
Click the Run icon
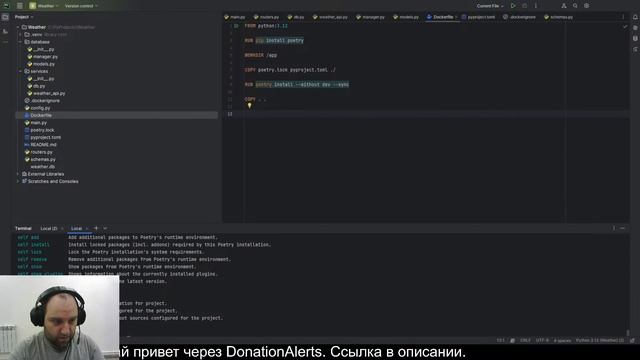click(513, 6)
